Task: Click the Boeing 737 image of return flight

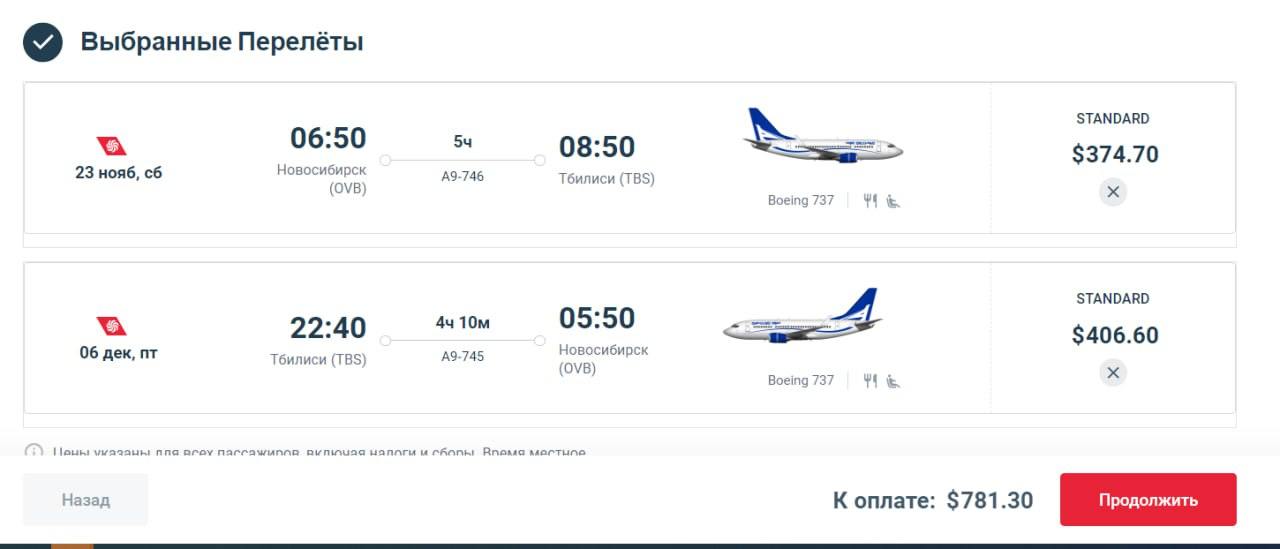Action: click(802, 317)
